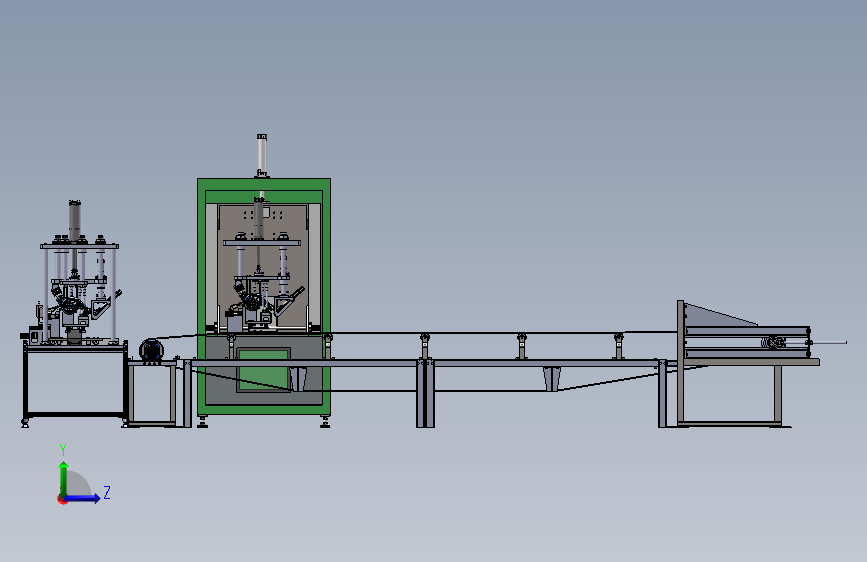
Task: Select the green door panel in the lower cabinet
Action: (264, 370)
